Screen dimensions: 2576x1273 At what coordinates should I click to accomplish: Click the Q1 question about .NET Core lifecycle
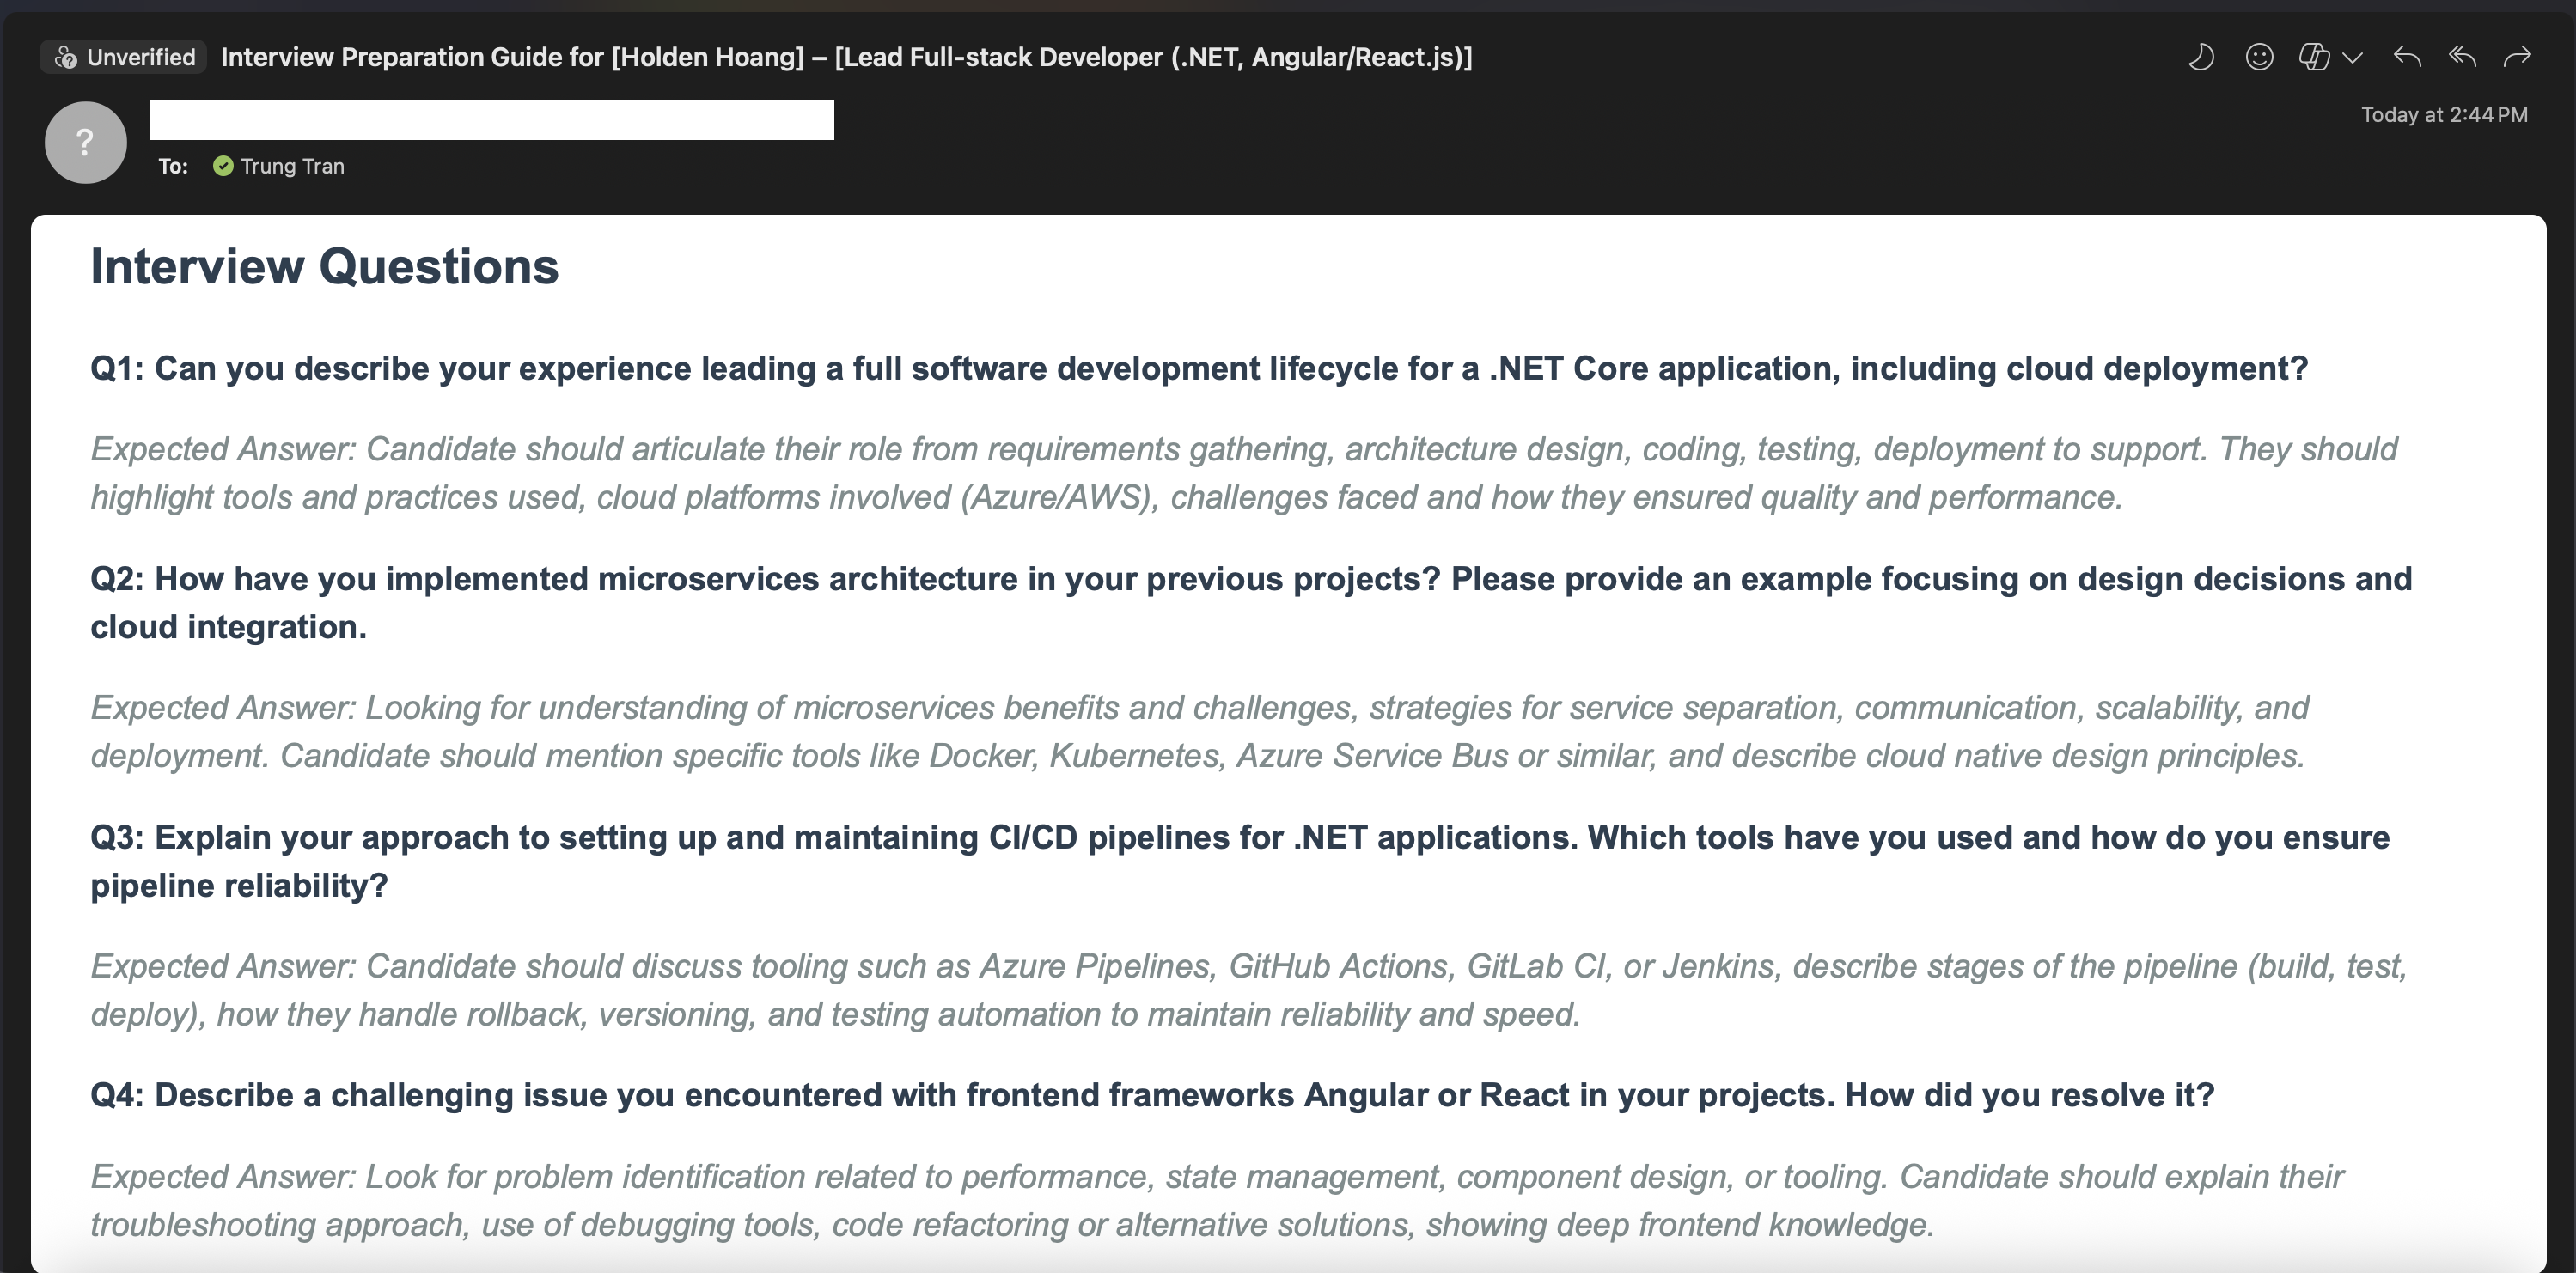coord(1198,369)
